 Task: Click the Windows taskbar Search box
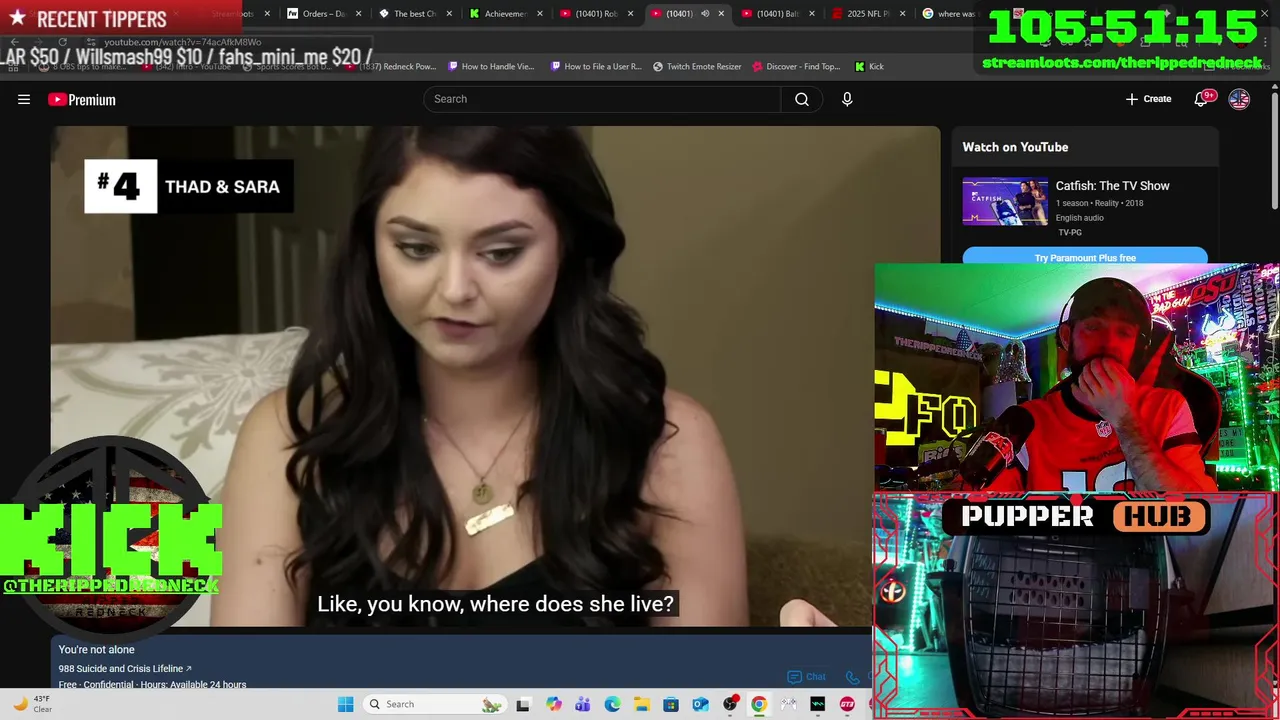433,704
